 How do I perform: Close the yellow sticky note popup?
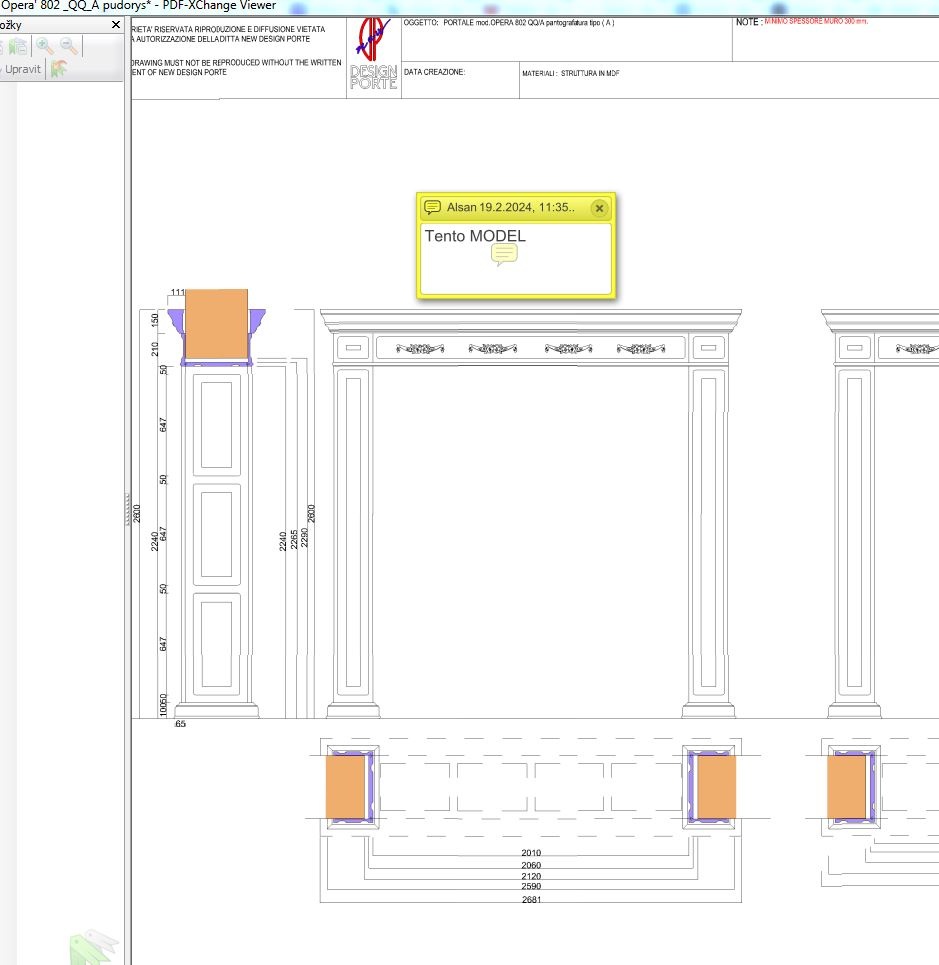(599, 208)
